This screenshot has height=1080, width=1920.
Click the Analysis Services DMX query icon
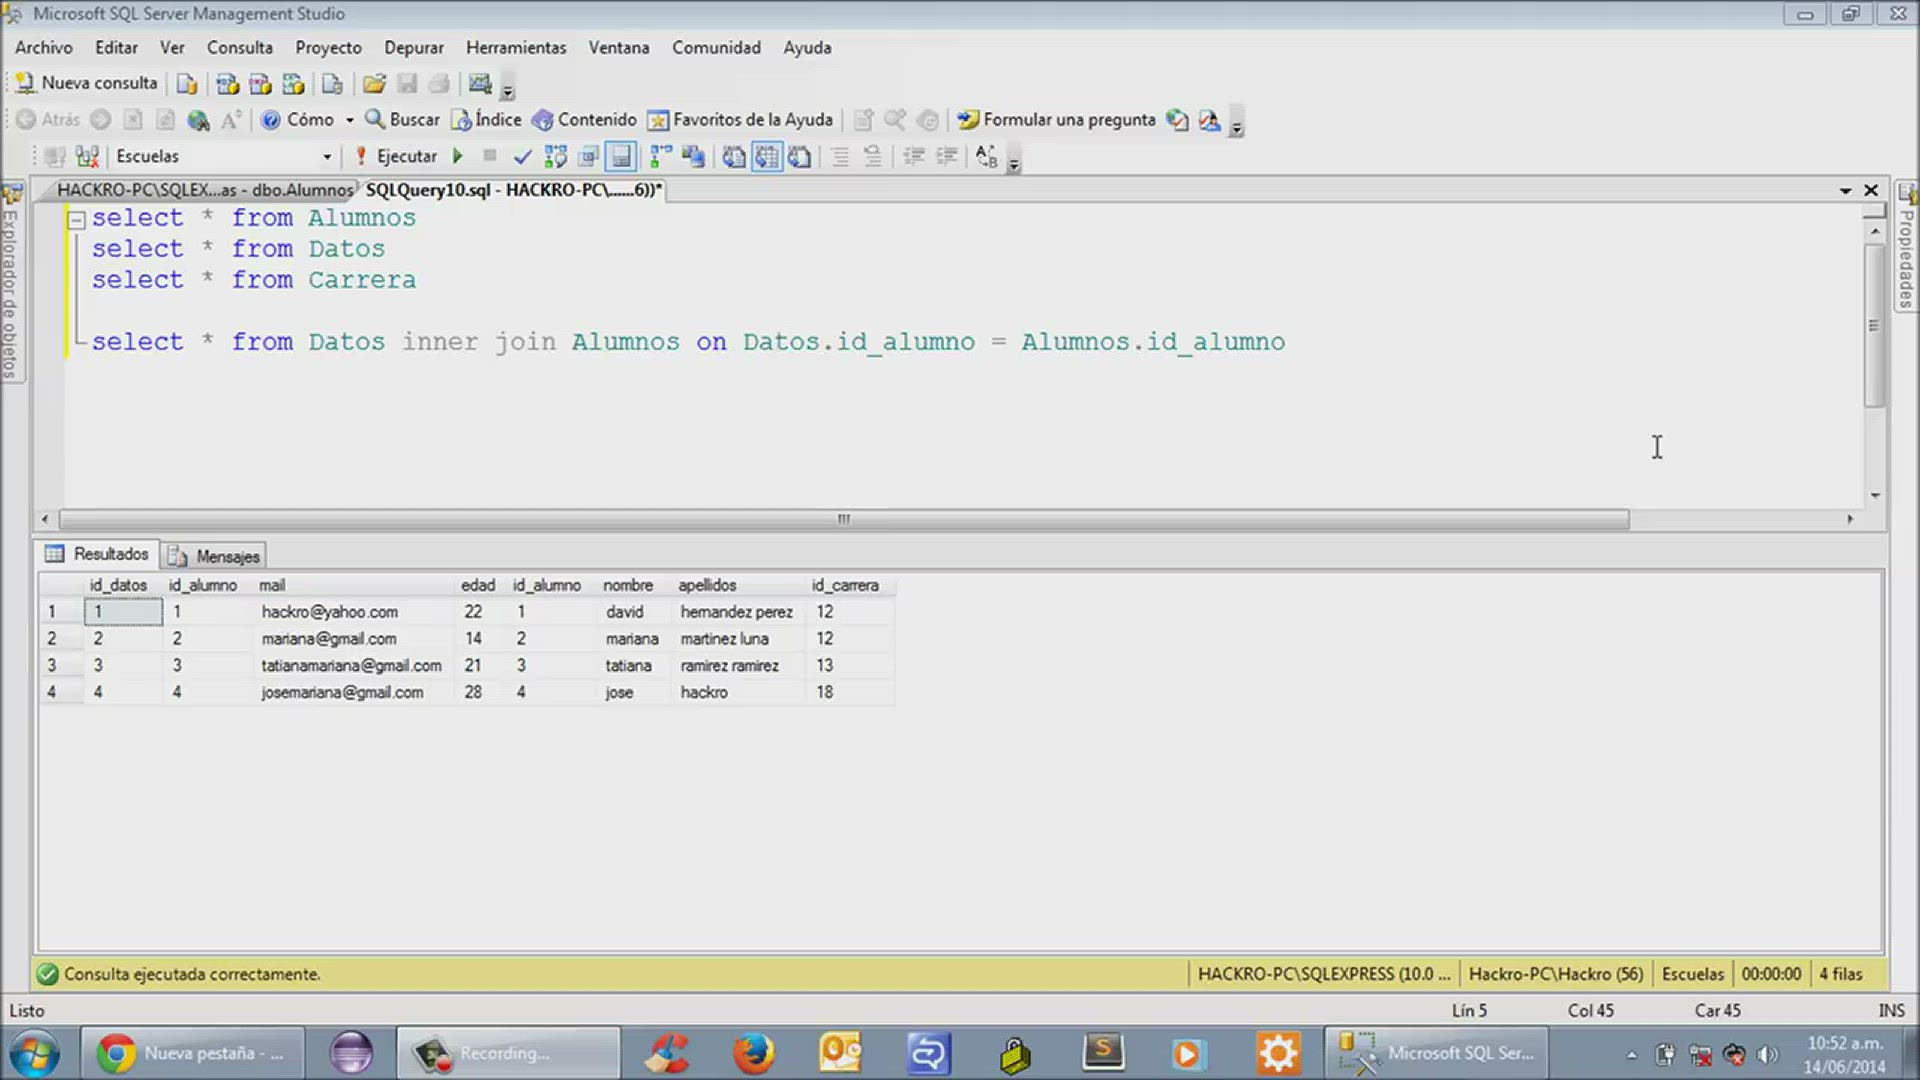260,84
